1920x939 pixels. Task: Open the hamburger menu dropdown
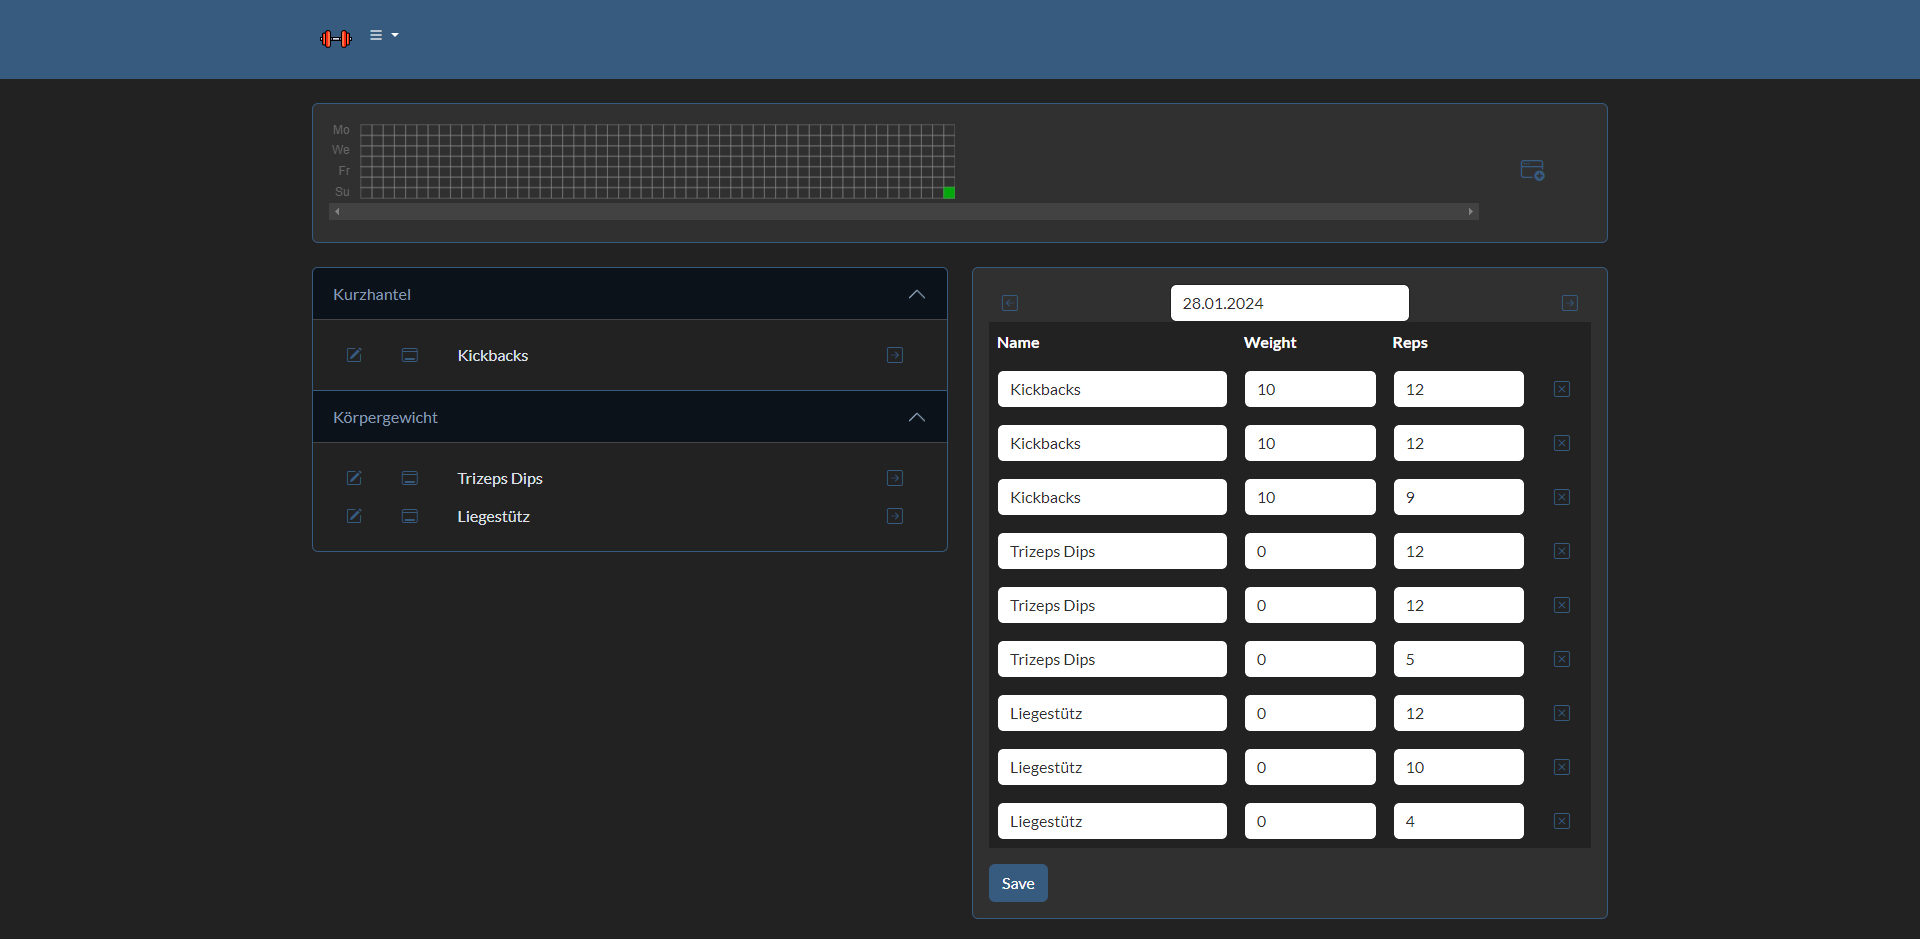click(x=383, y=35)
